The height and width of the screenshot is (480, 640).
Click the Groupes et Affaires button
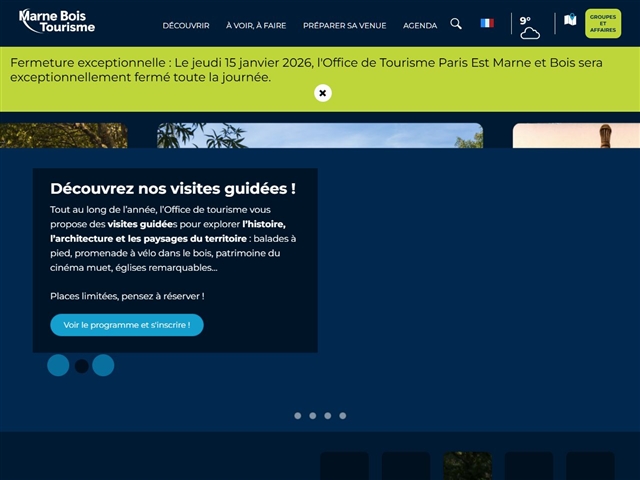[603, 23]
